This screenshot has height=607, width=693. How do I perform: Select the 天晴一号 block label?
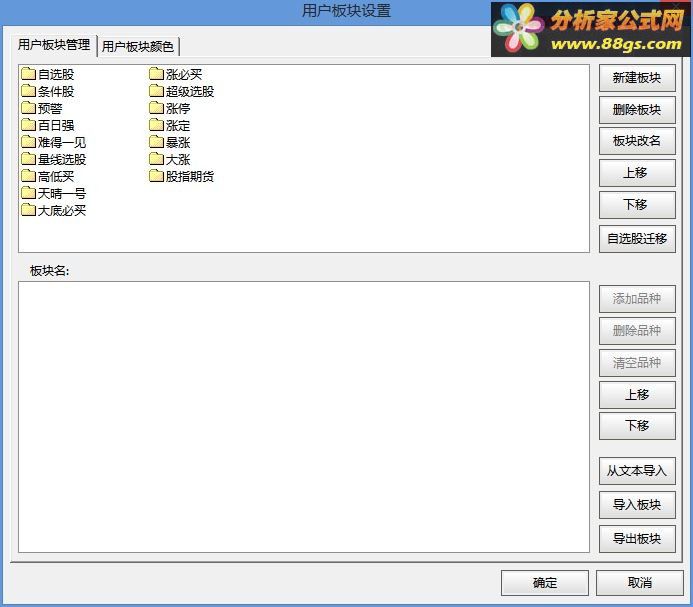62,194
